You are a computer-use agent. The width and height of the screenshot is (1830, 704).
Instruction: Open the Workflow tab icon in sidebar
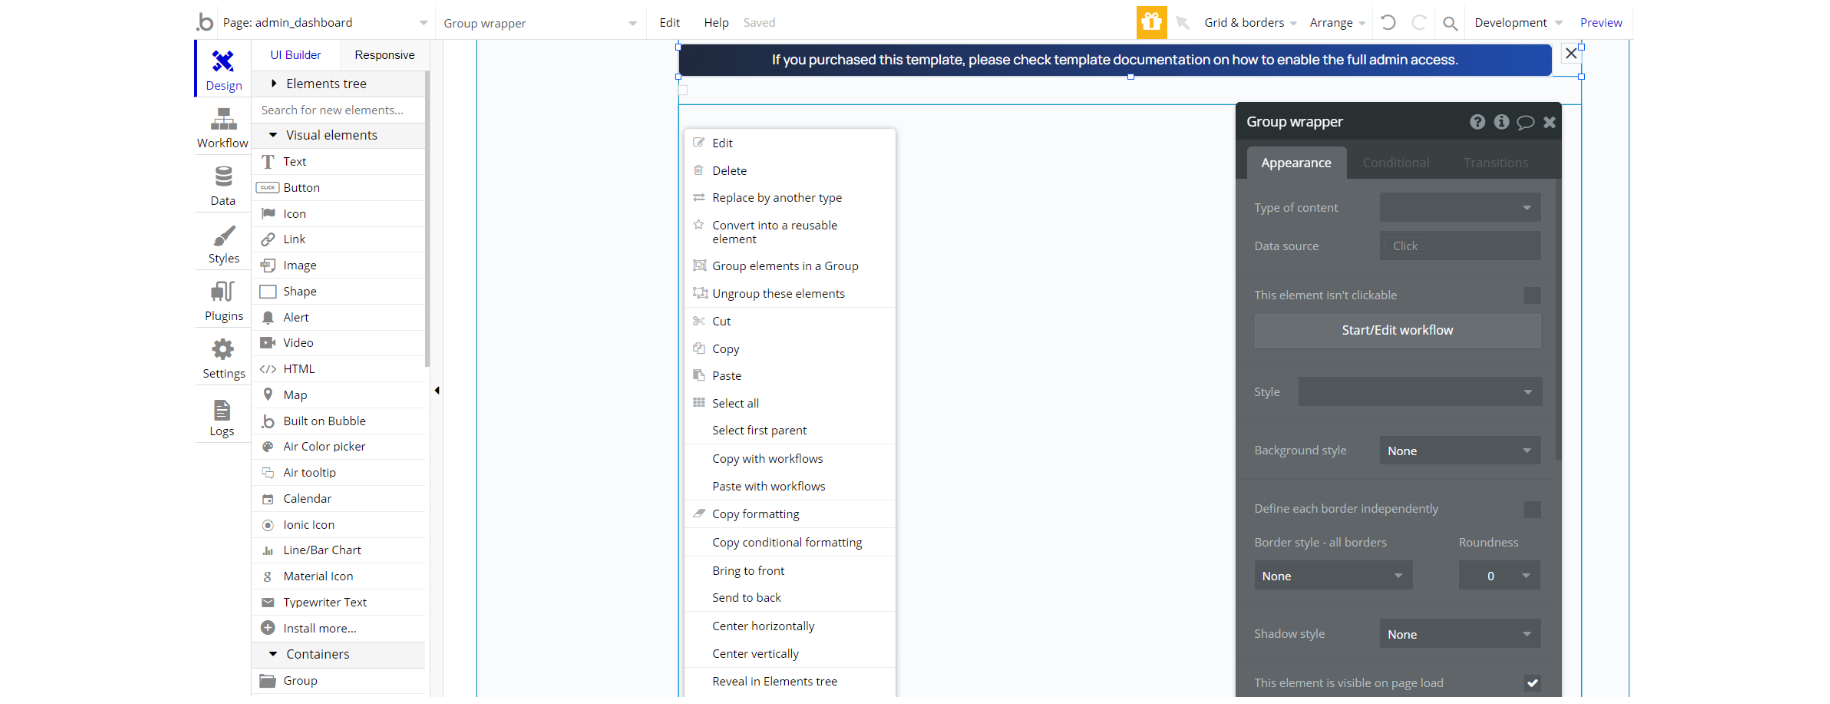(x=223, y=121)
